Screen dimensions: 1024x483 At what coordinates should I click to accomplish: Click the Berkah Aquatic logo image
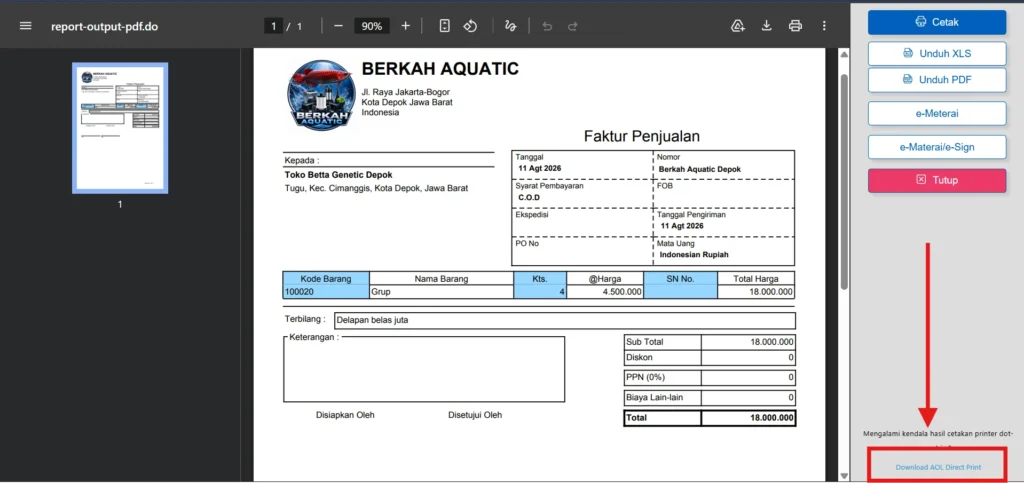(x=321, y=95)
